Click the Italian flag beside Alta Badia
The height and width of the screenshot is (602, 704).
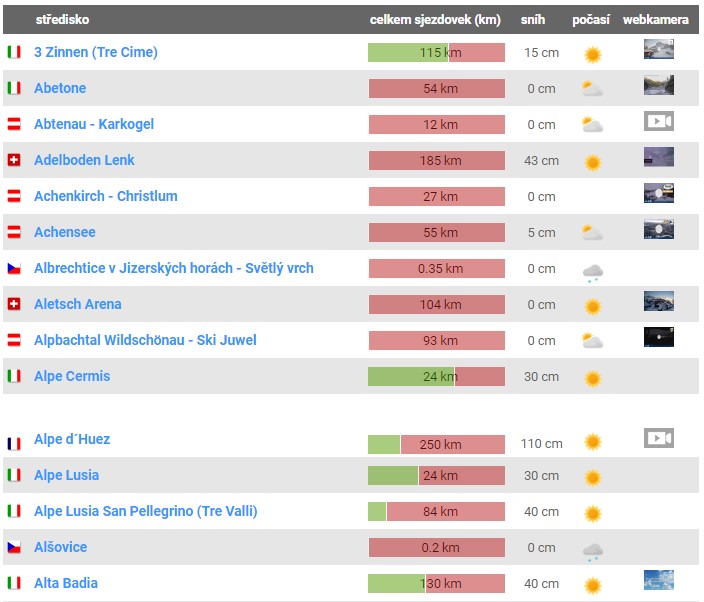point(14,583)
